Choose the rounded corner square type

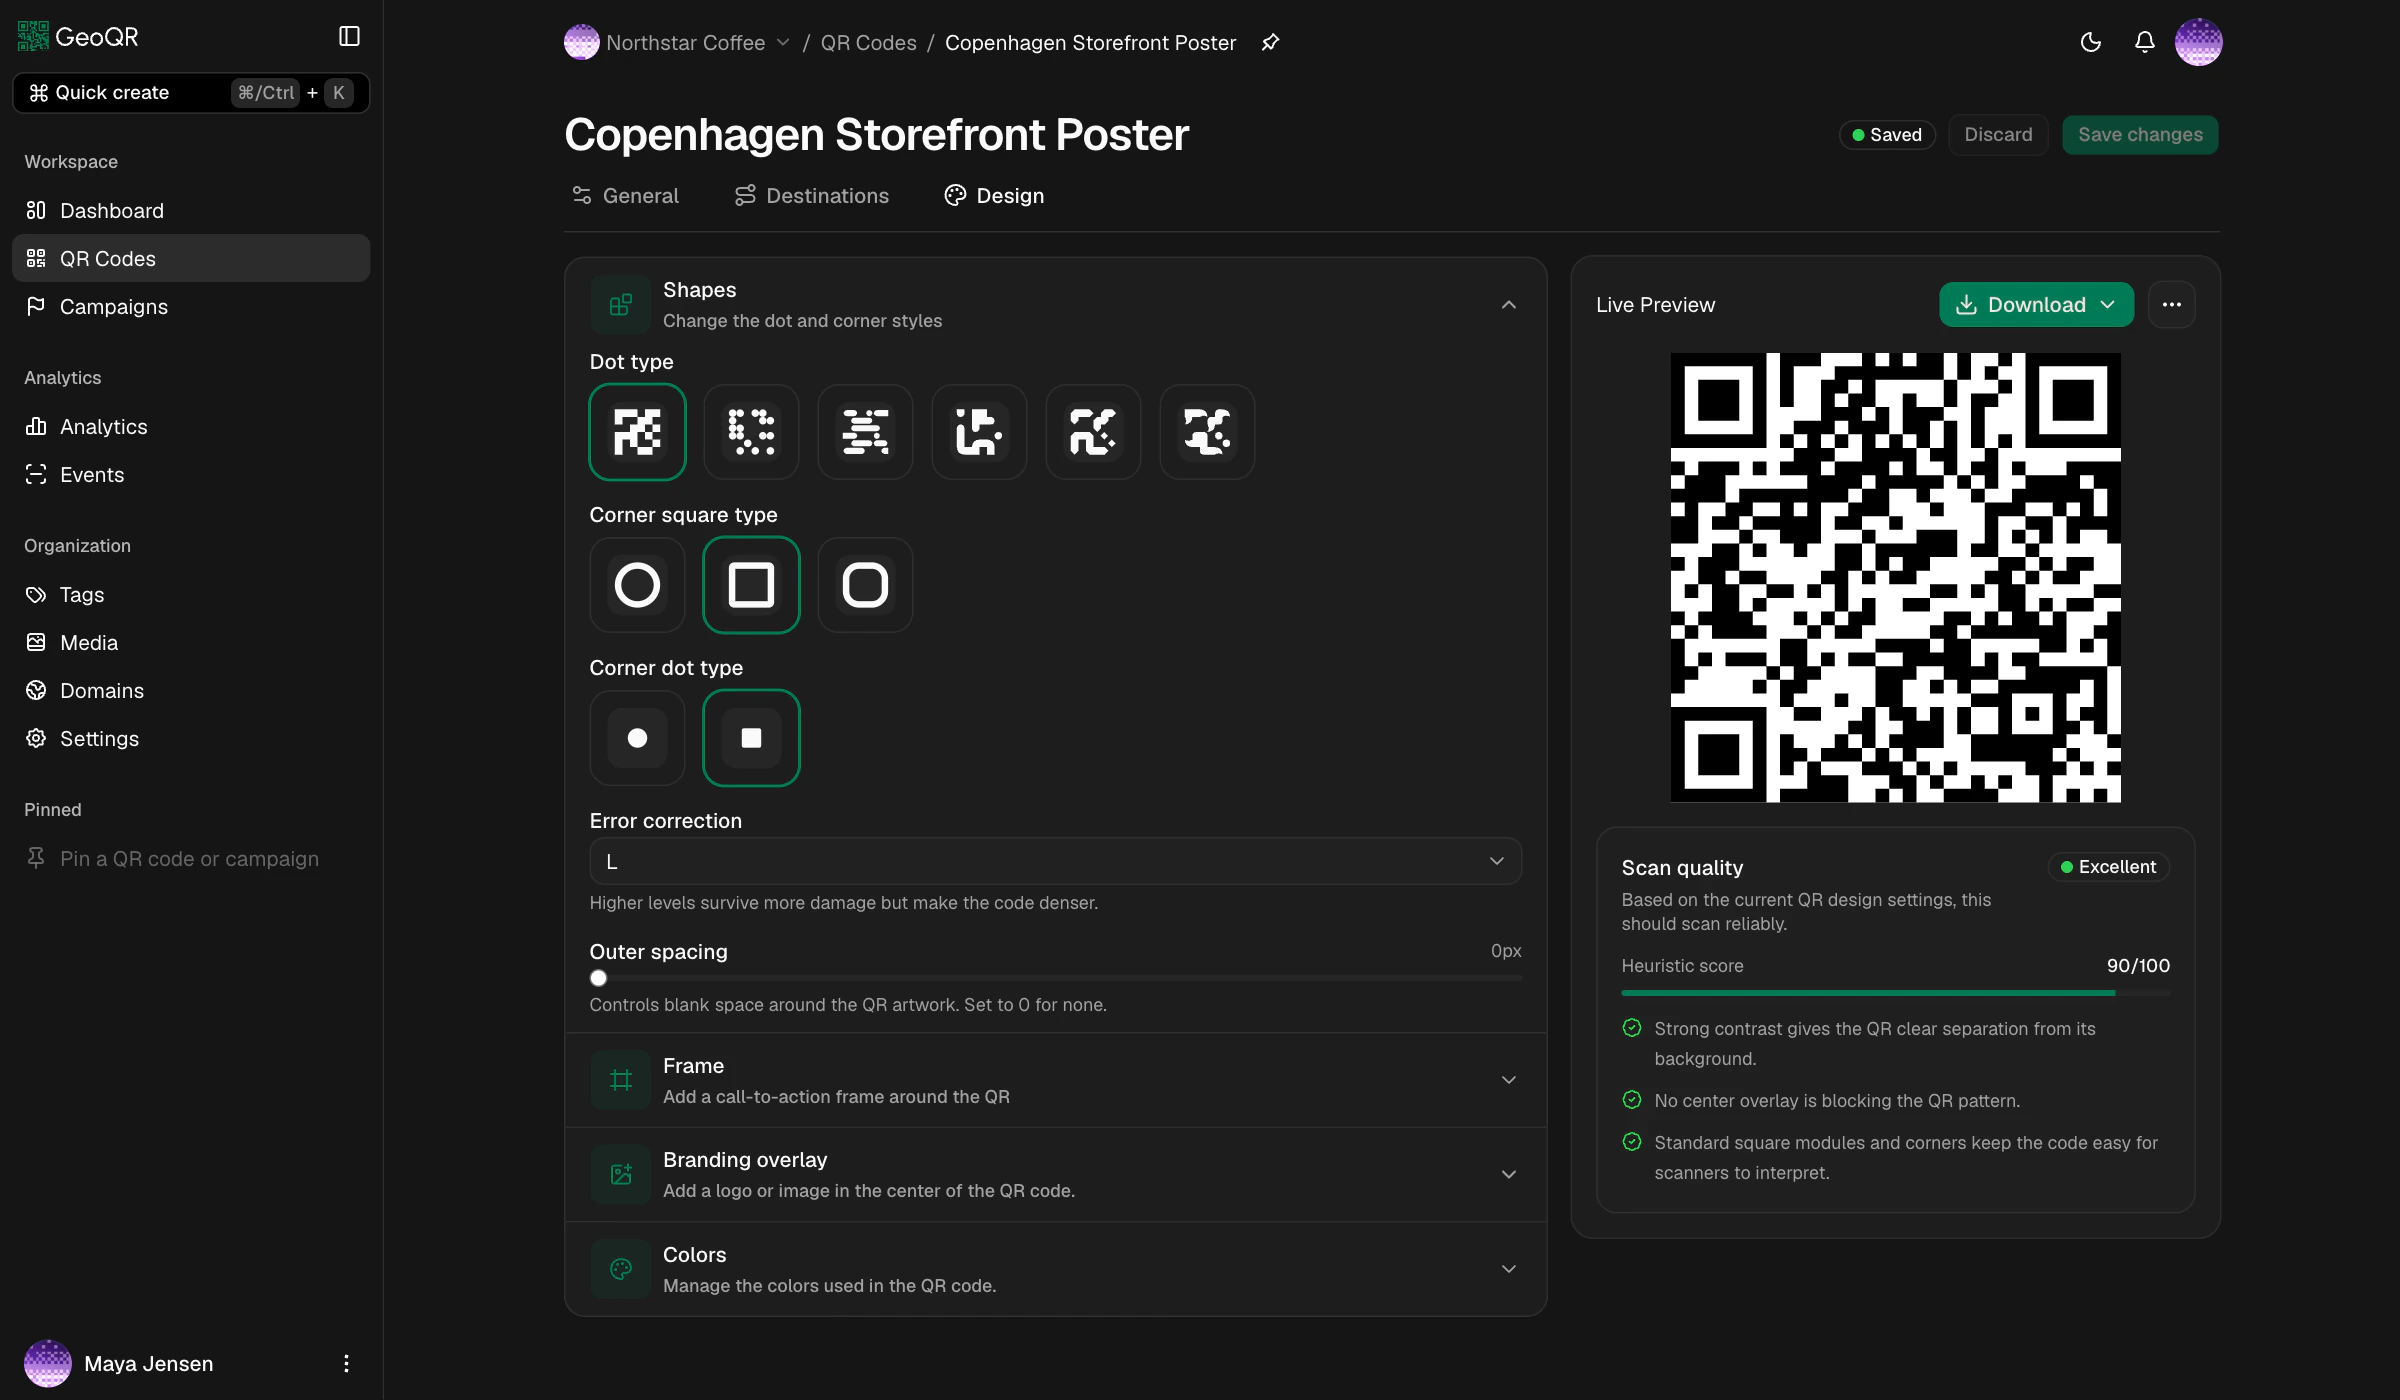point(865,585)
